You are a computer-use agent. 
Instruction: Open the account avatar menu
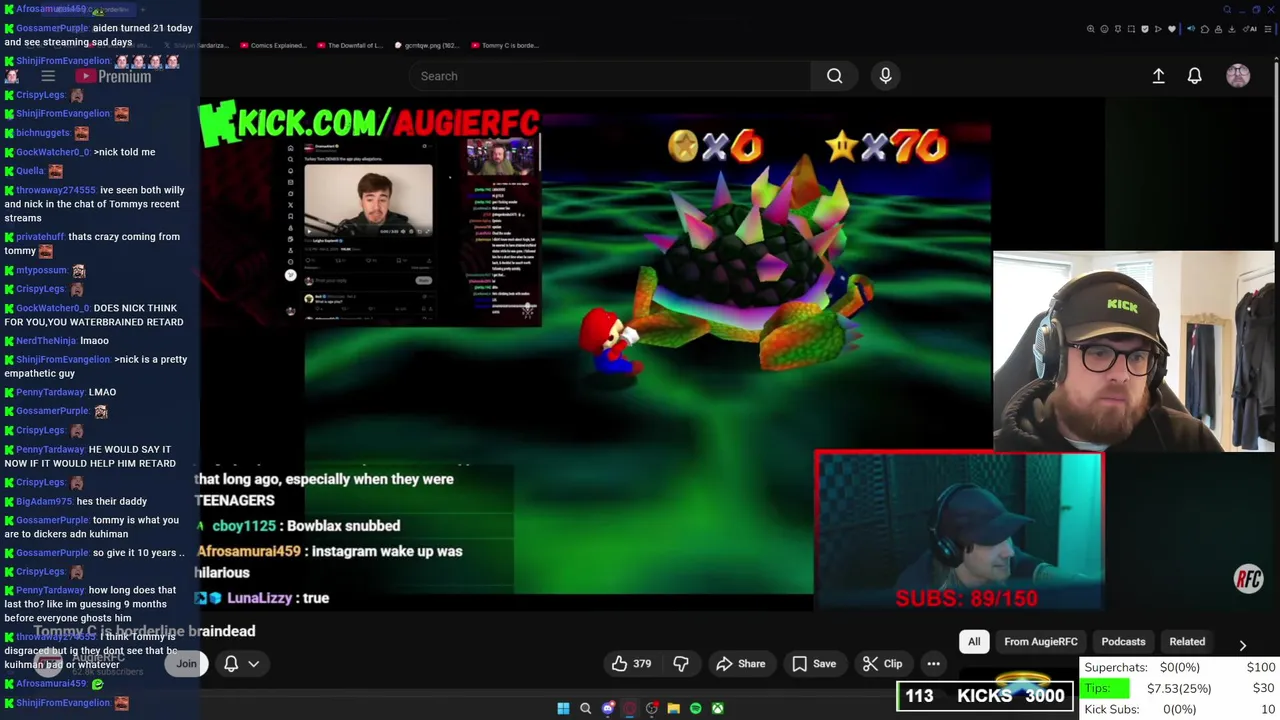pyautogui.click(x=1238, y=76)
